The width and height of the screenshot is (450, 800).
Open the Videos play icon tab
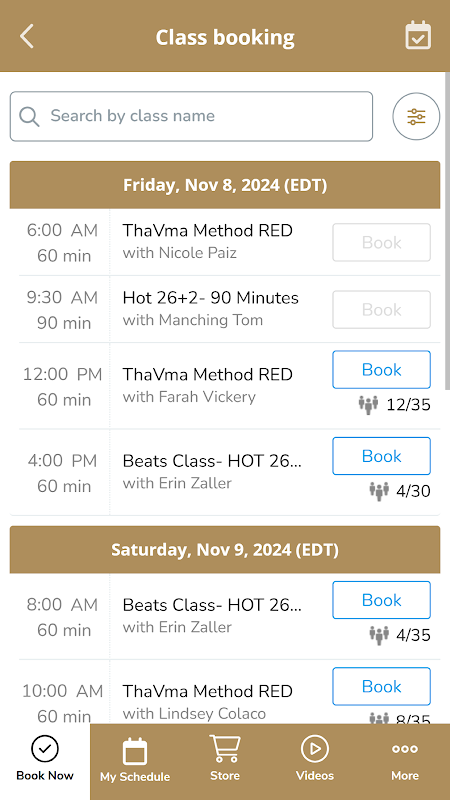coord(315,758)
